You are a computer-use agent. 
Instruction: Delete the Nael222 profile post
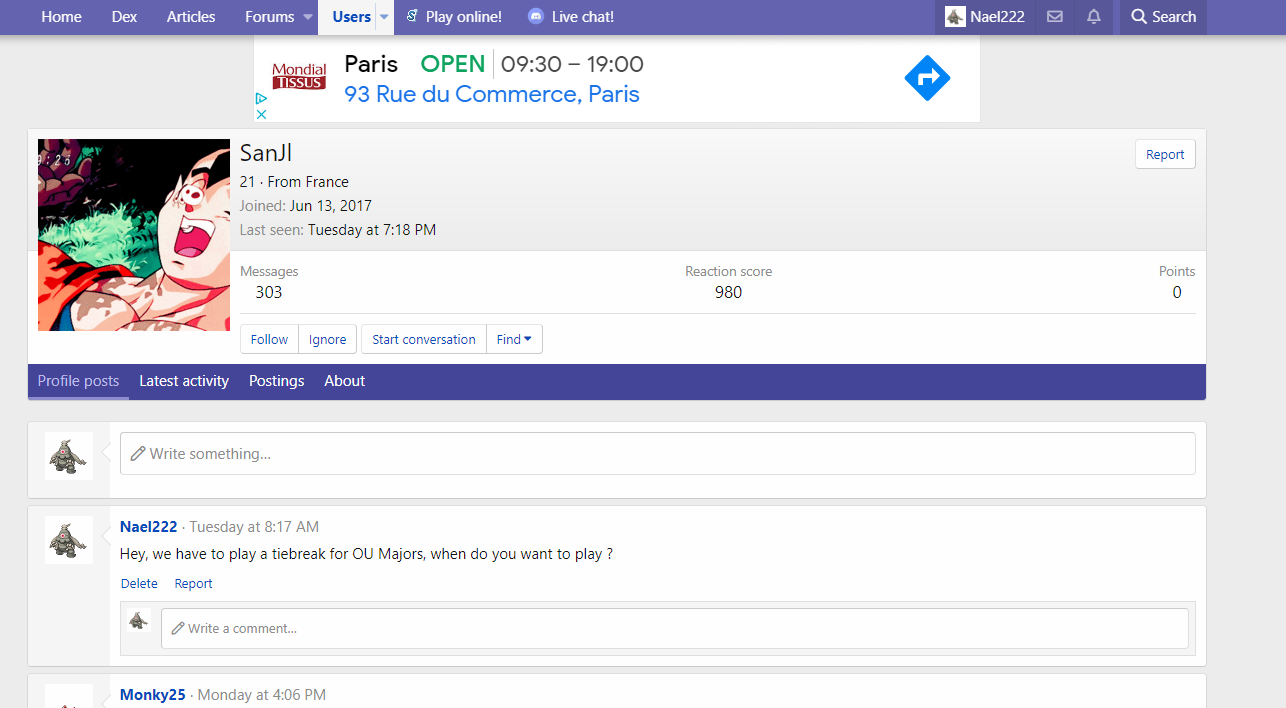[x=139, y=584]
